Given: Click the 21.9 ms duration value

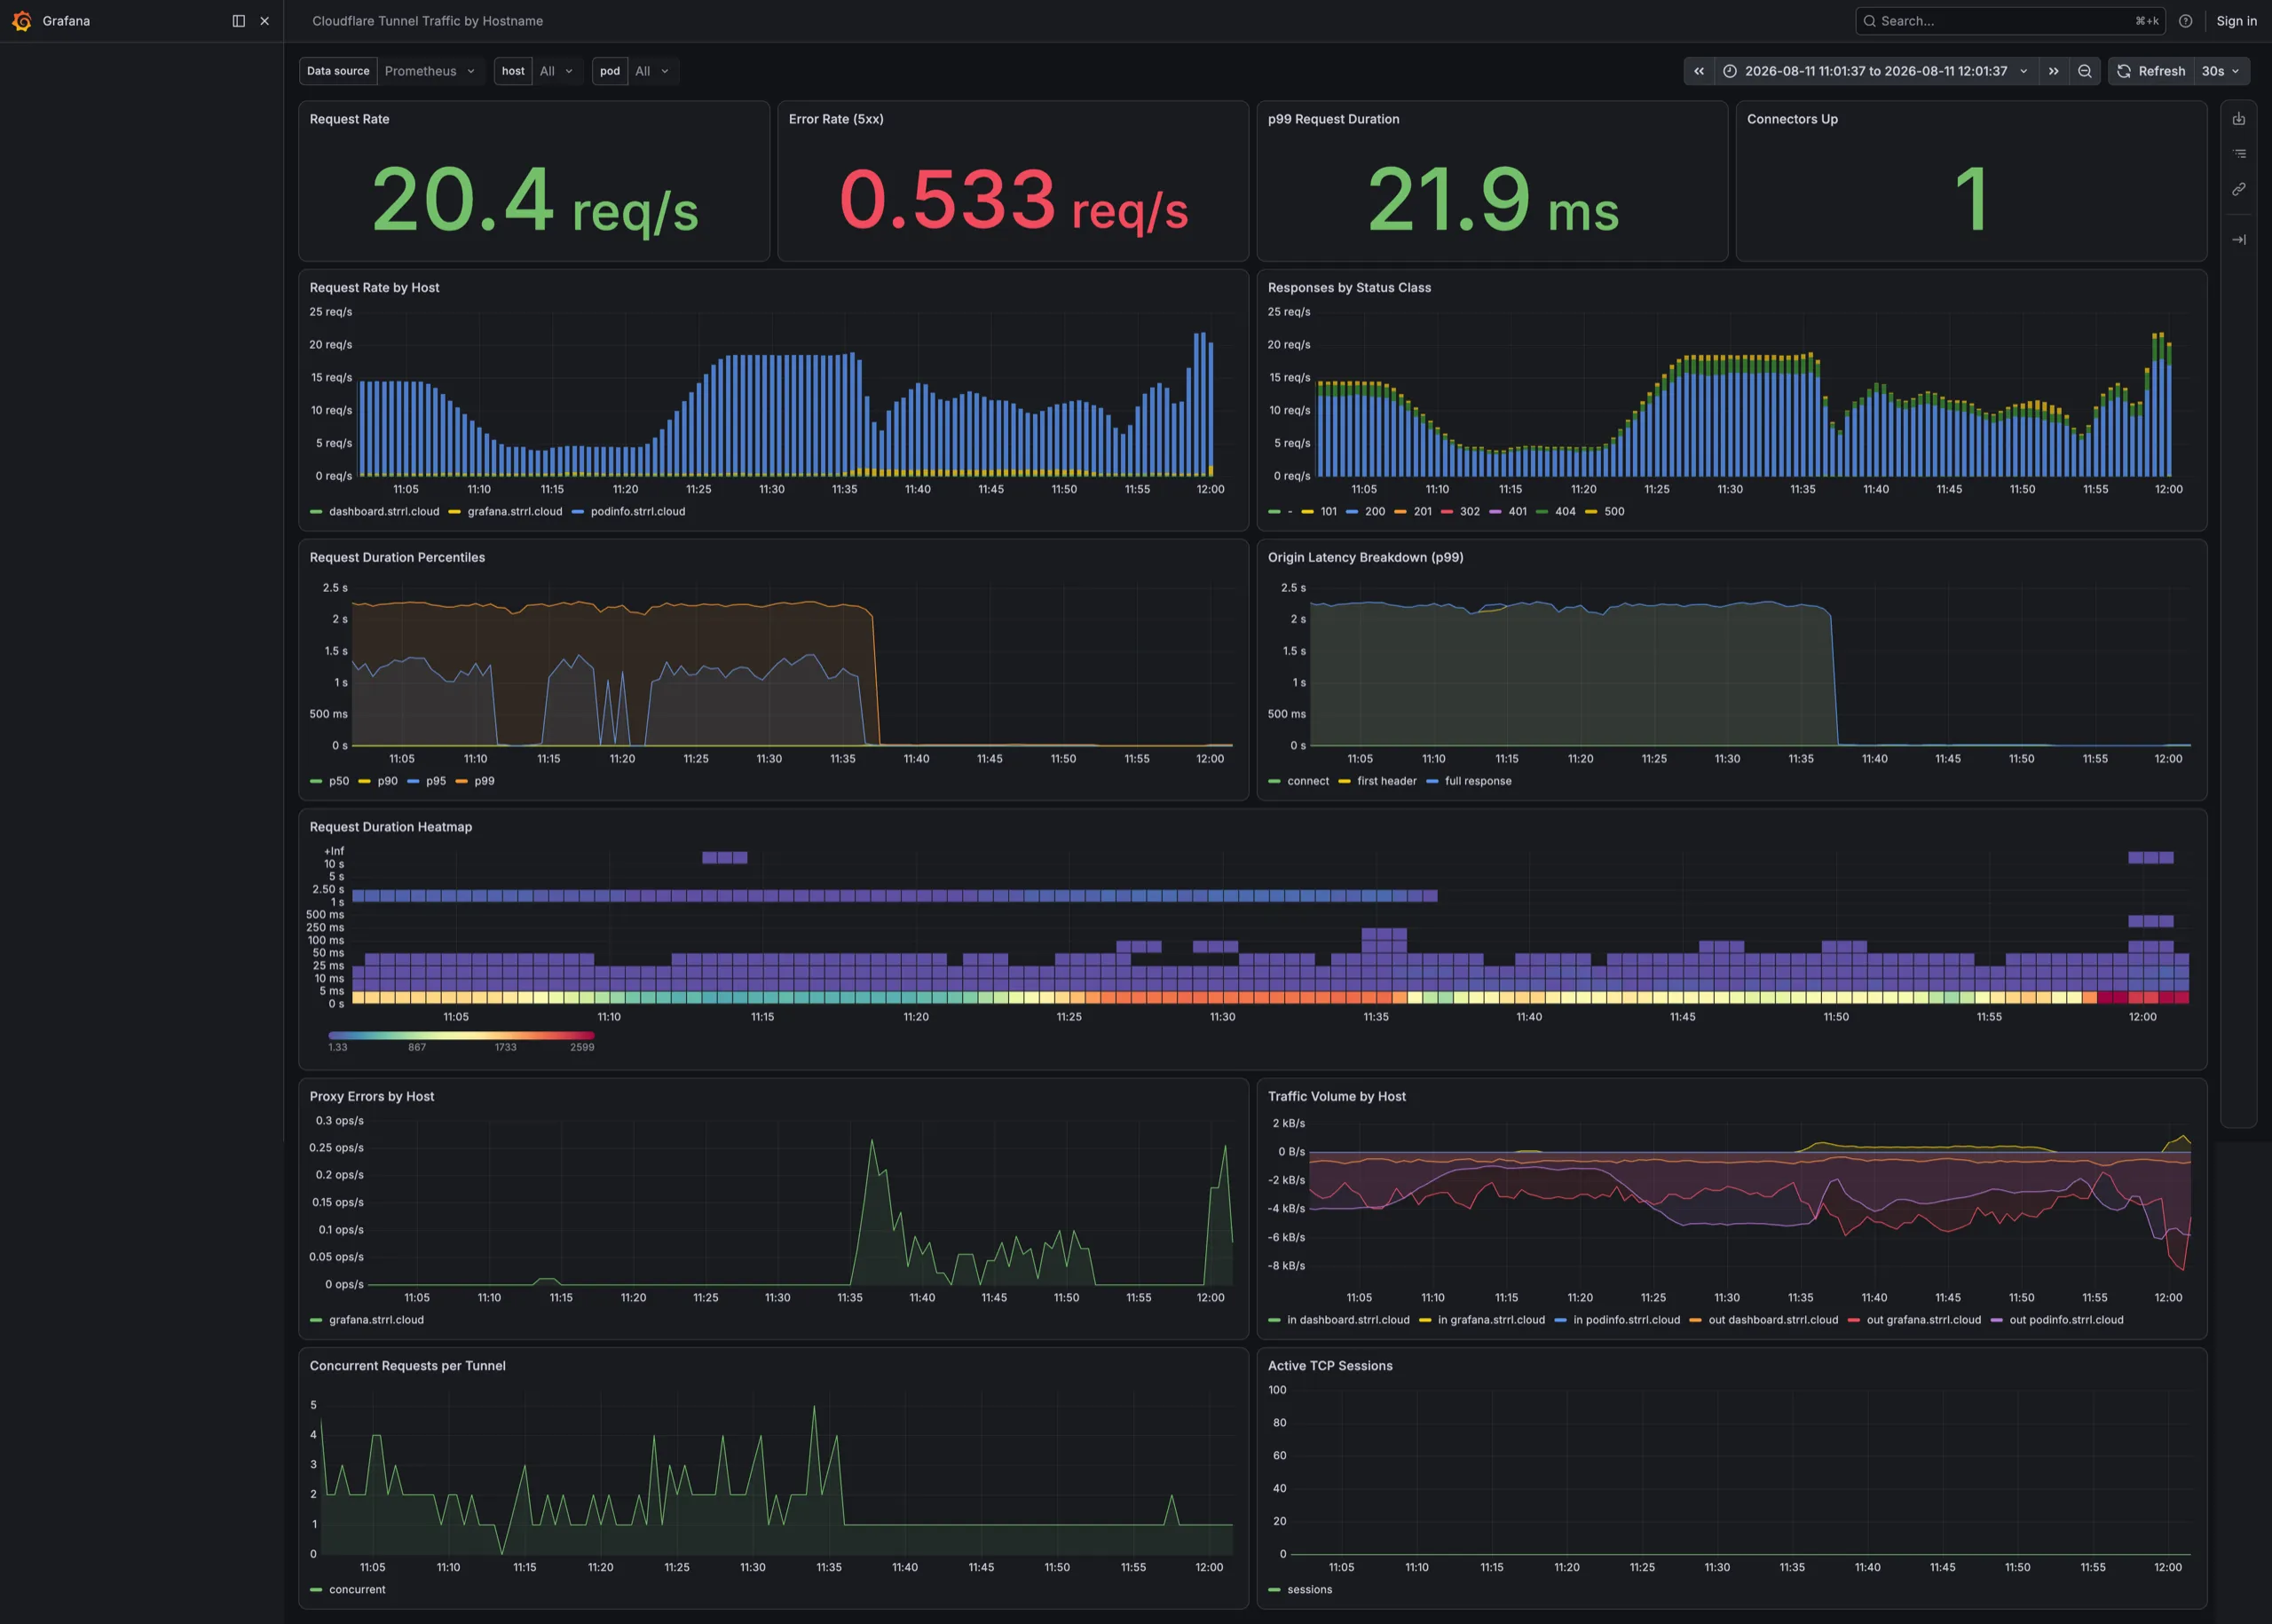Looking at the screenshot, I should coord(1492,200).
